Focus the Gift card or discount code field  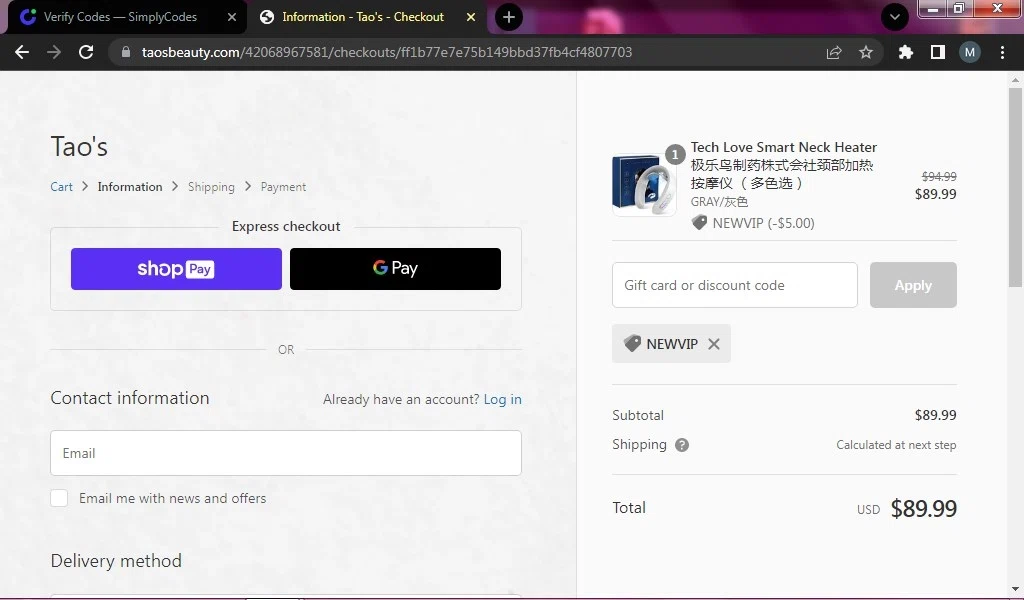click(735, 285)
